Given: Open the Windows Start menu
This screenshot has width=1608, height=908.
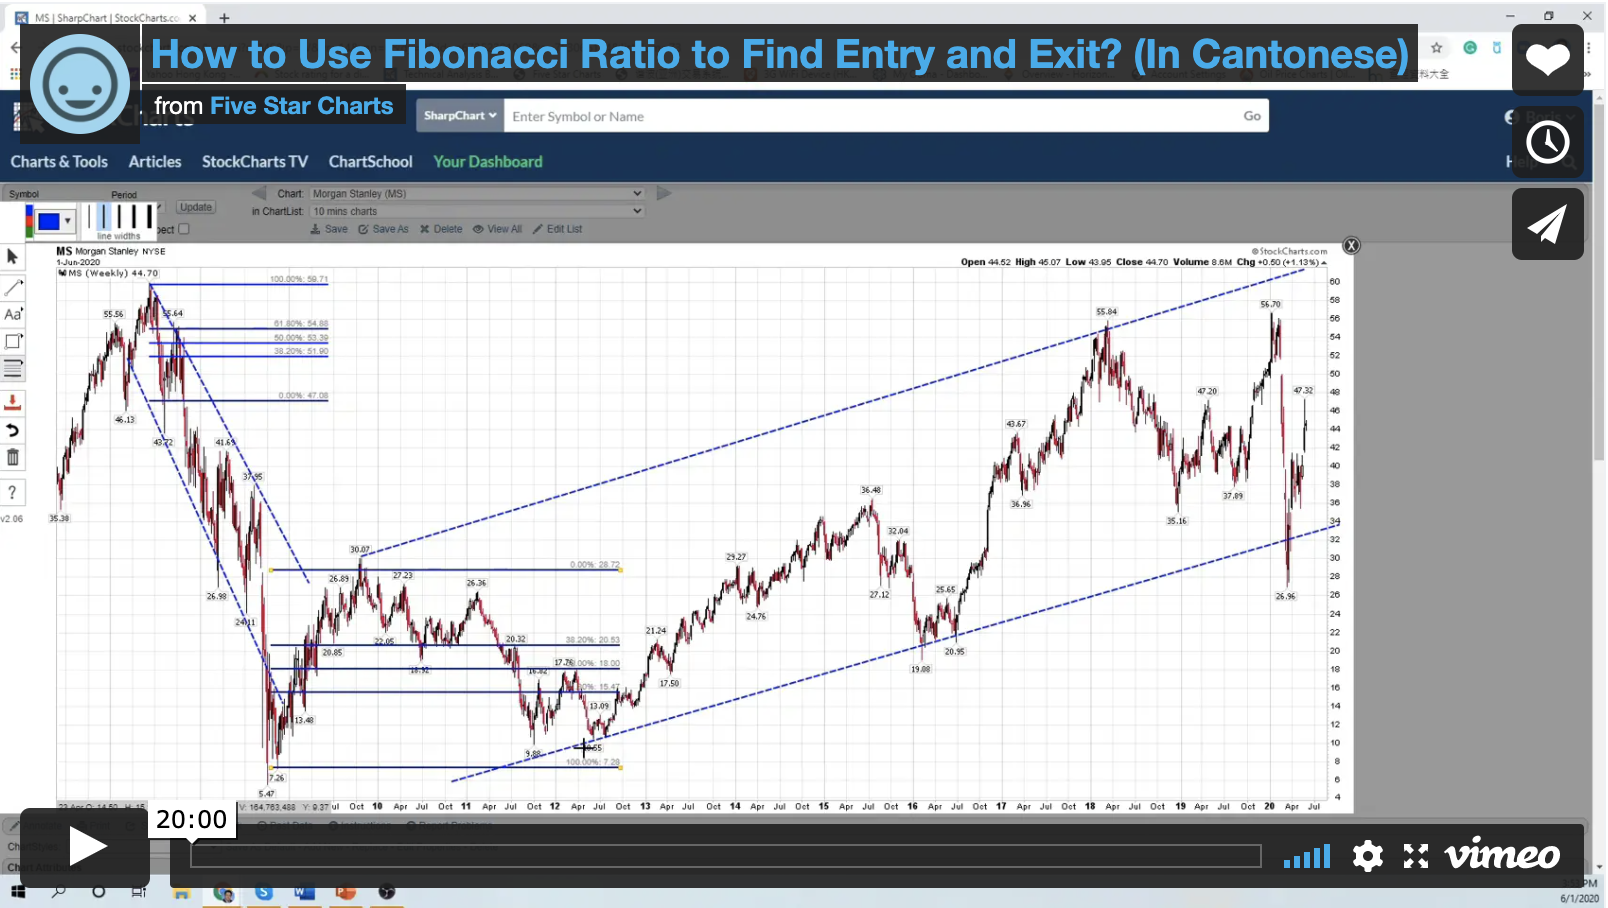Looking at the screenshot, I should point(18,892).
